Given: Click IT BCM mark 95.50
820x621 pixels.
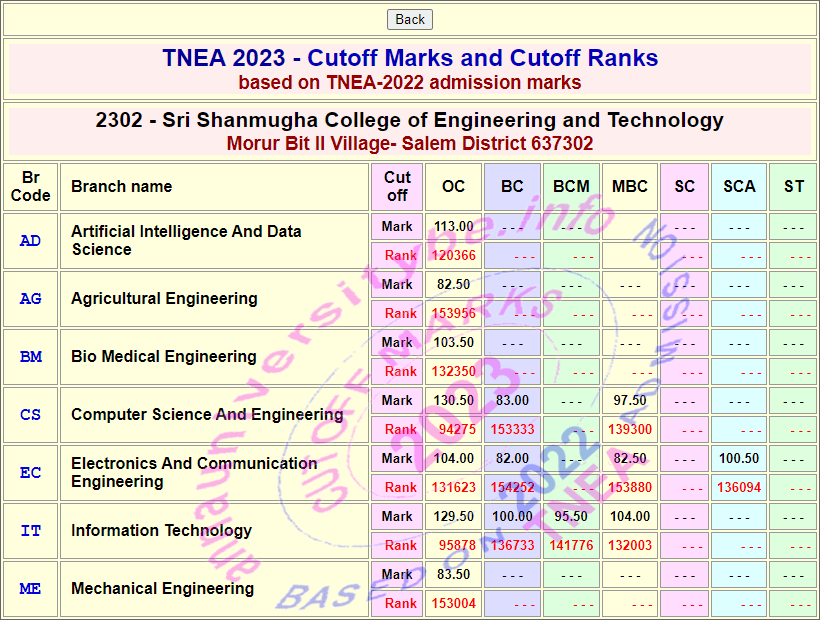Looking at the screenshot, I should point(571,517).
